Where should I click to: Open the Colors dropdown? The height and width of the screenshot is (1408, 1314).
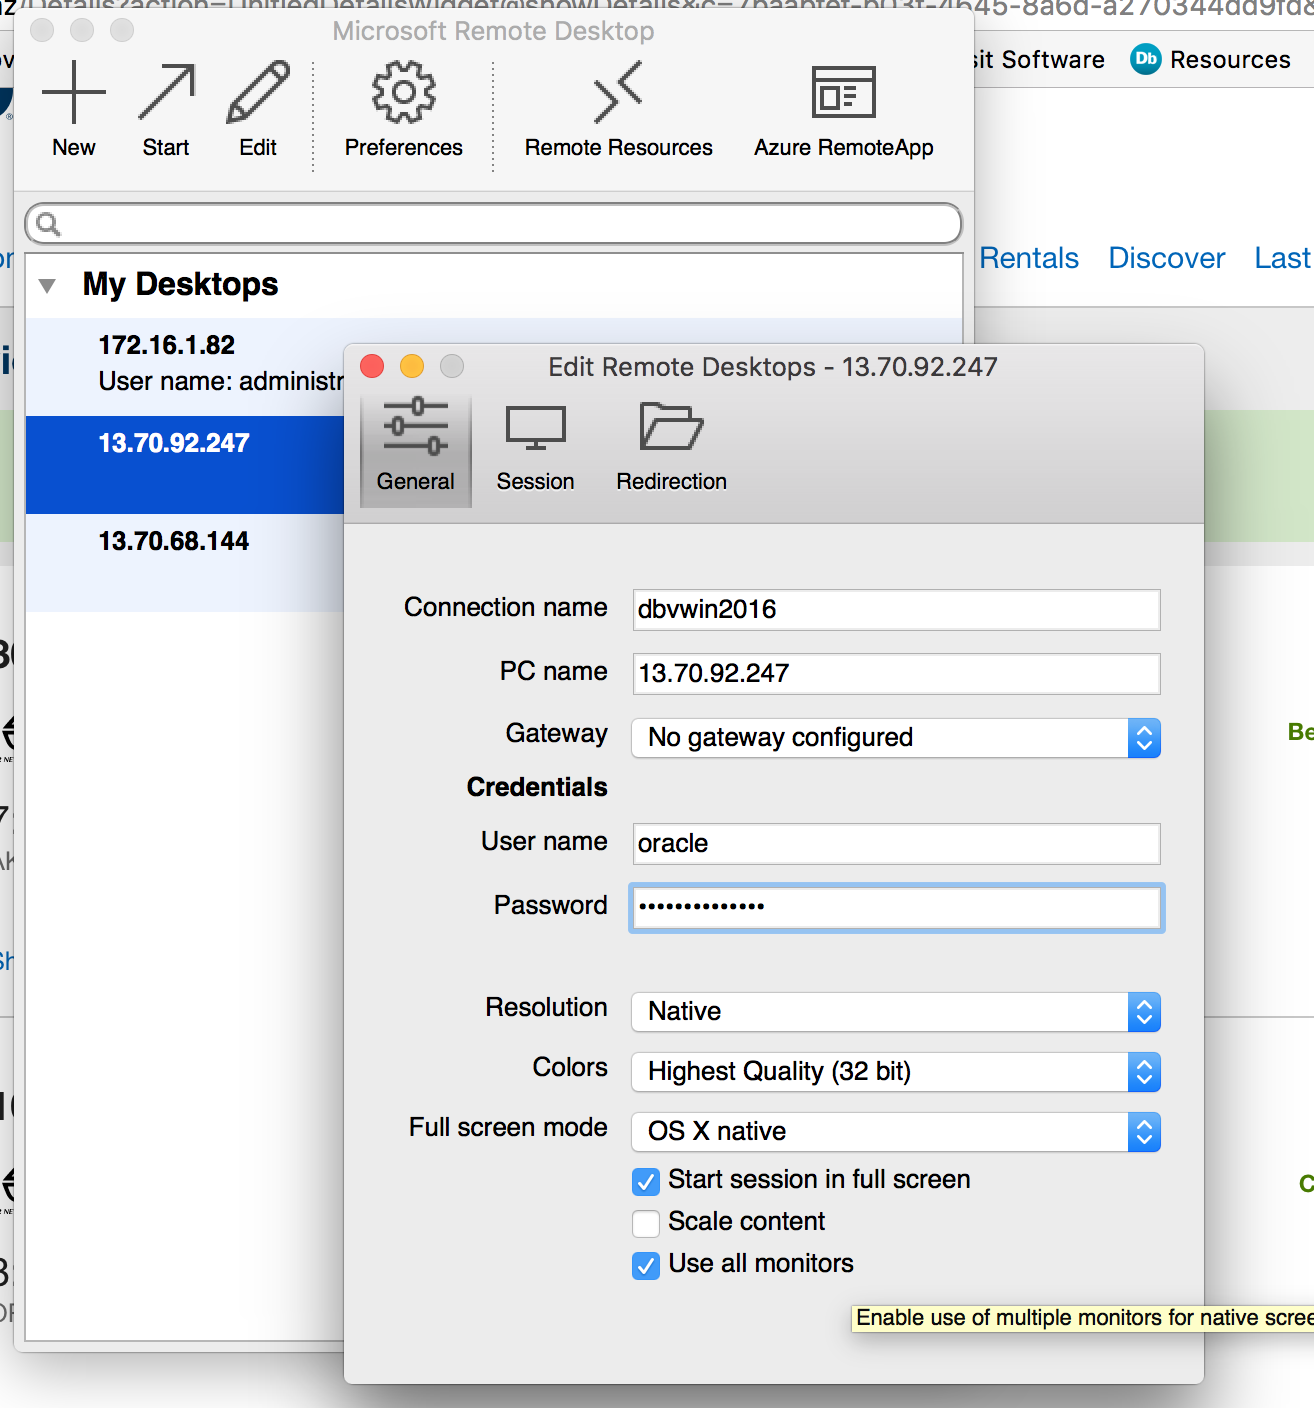[896, 1072]
